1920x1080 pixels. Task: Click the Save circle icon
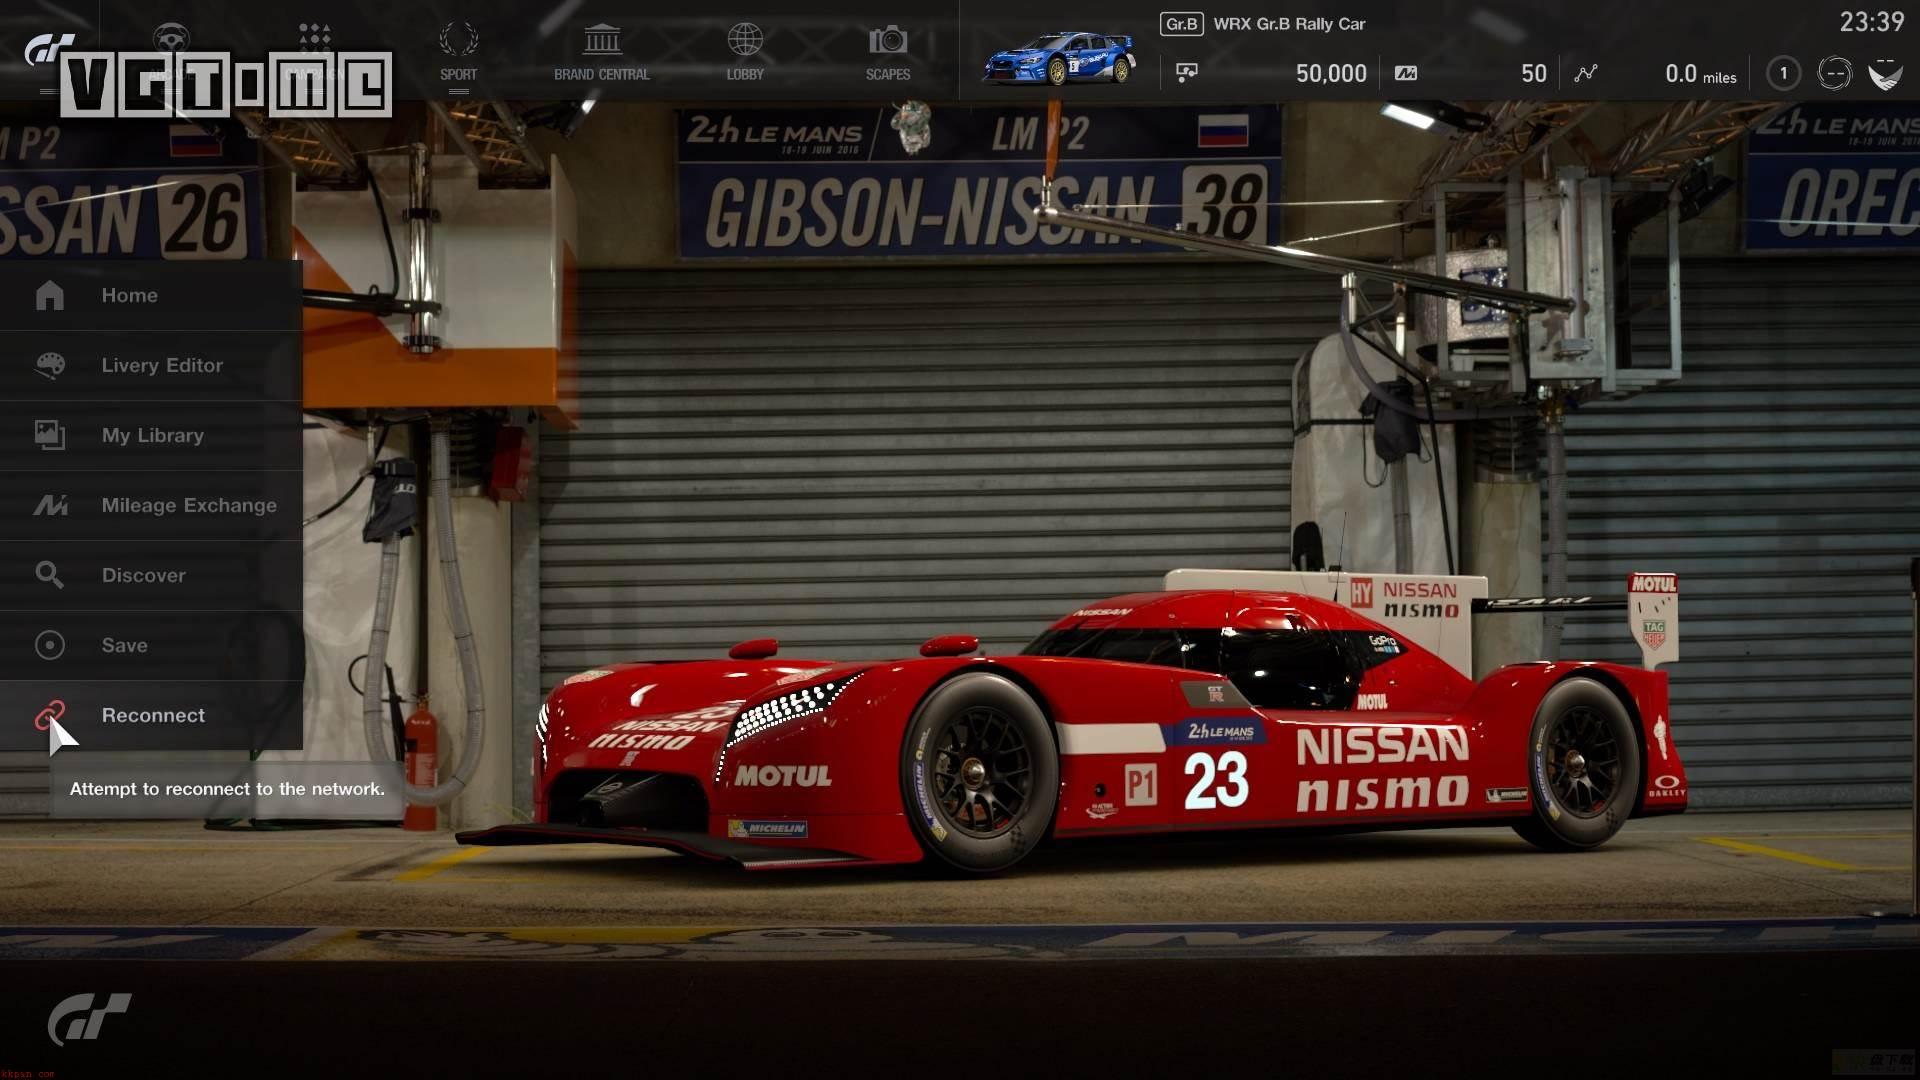tap(50, 645)
